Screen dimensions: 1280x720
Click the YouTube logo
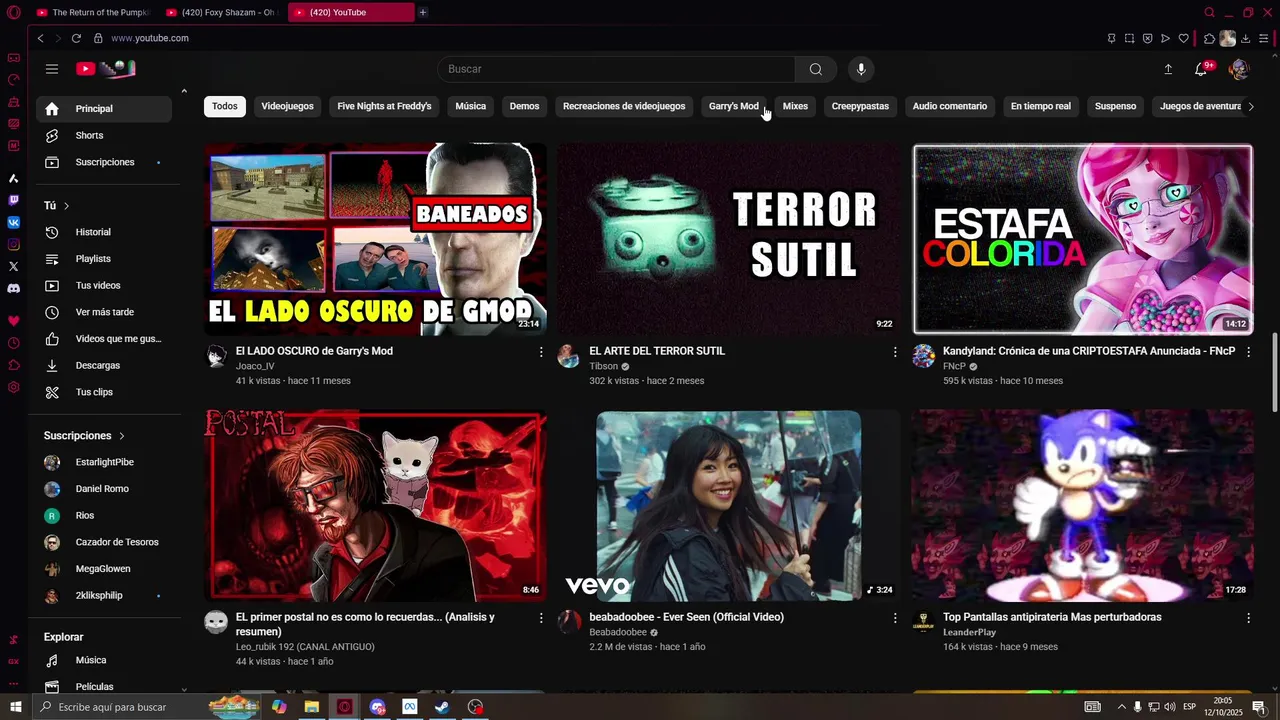(x=105, y=69)
